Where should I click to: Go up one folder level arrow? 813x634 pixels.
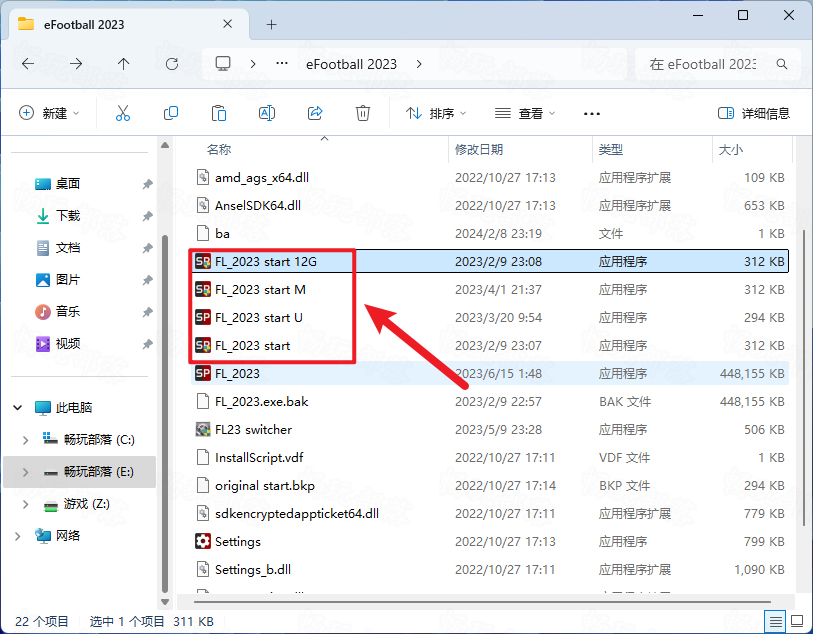point(123,64)
